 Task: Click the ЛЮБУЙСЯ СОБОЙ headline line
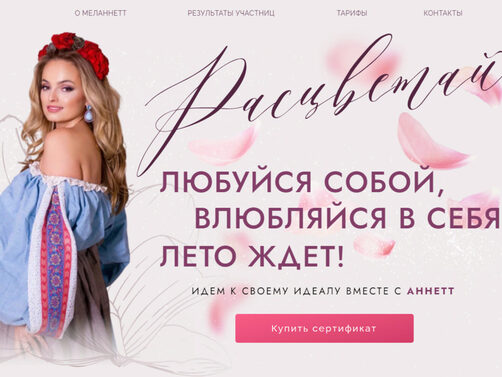[x=302, y=182]
